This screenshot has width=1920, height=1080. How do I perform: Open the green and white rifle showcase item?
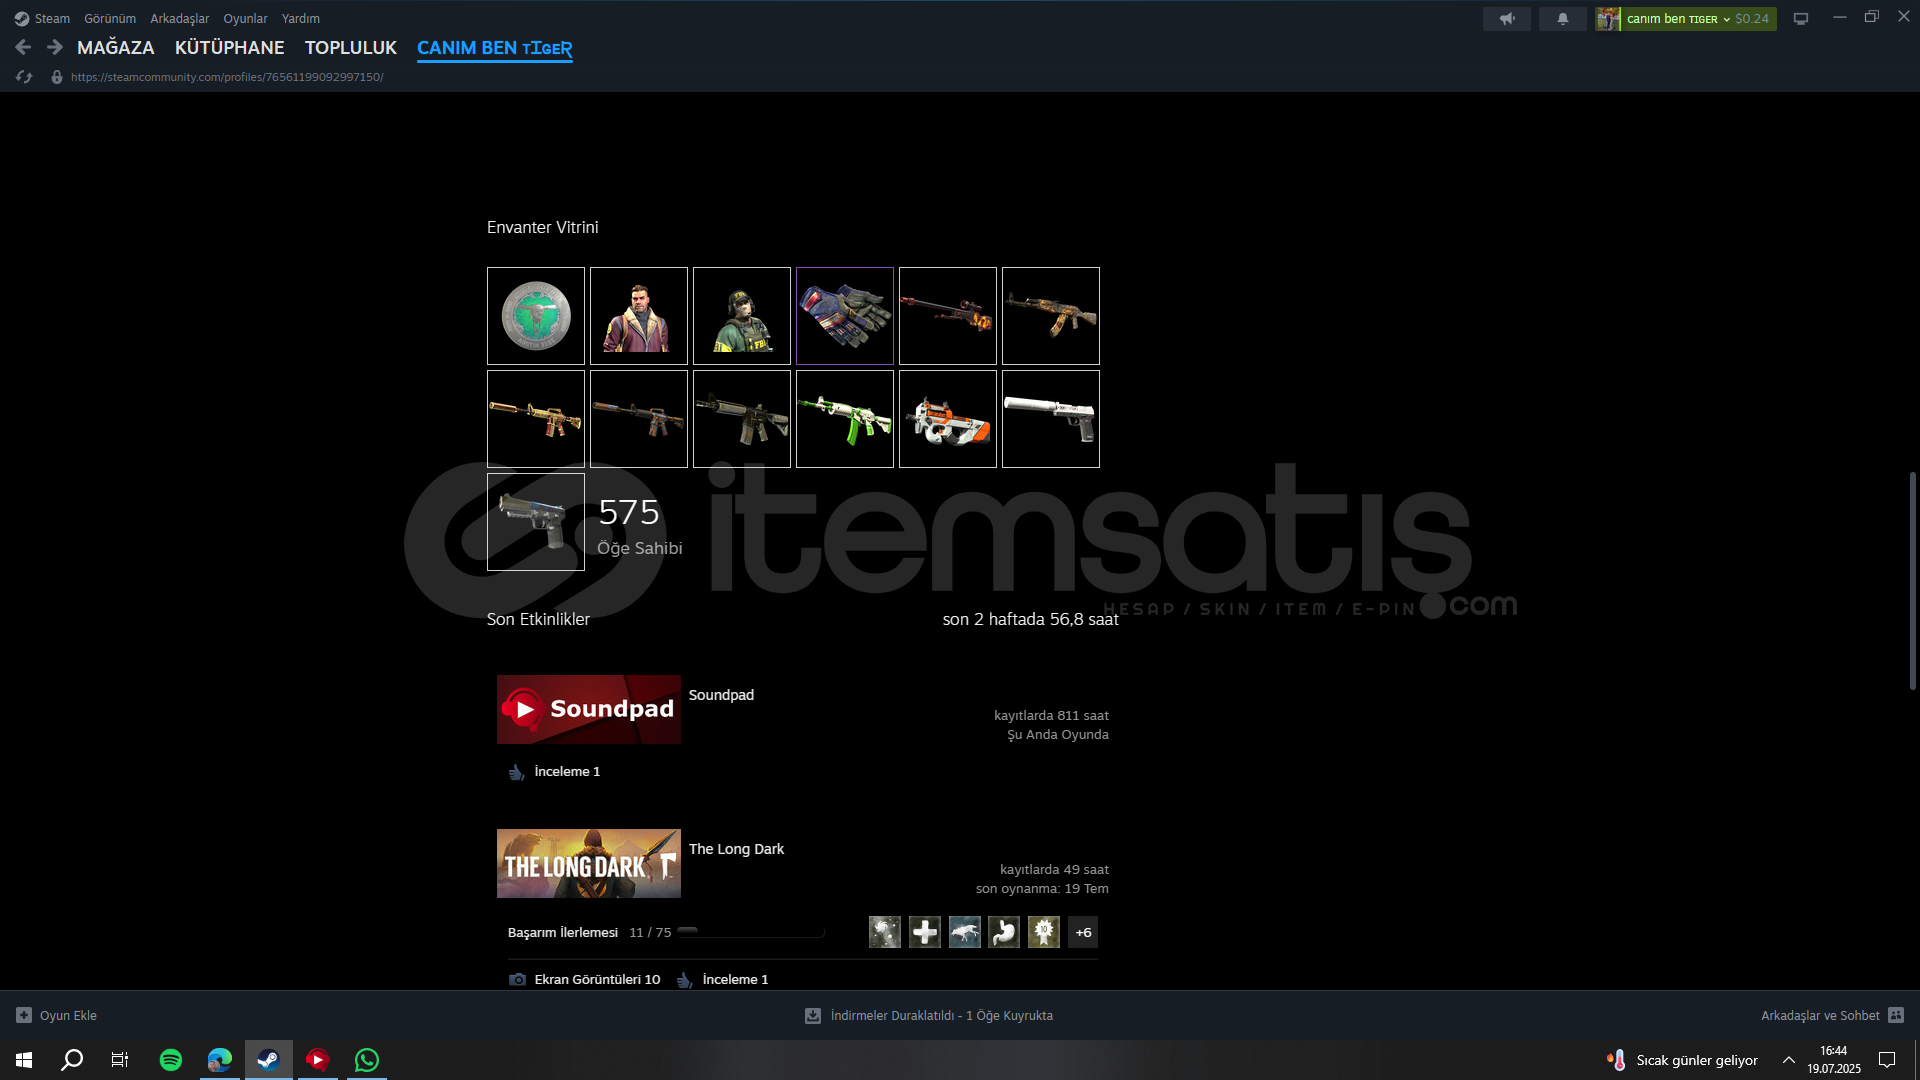coord(845,419)
